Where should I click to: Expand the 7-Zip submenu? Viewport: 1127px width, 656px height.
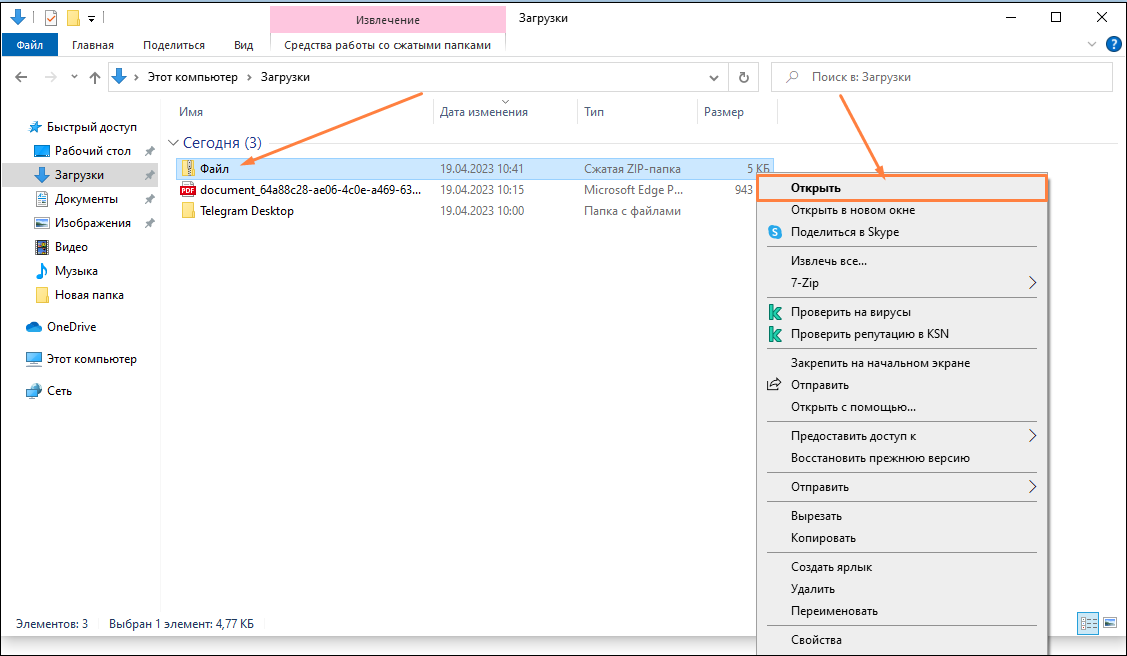point(1032,283)
